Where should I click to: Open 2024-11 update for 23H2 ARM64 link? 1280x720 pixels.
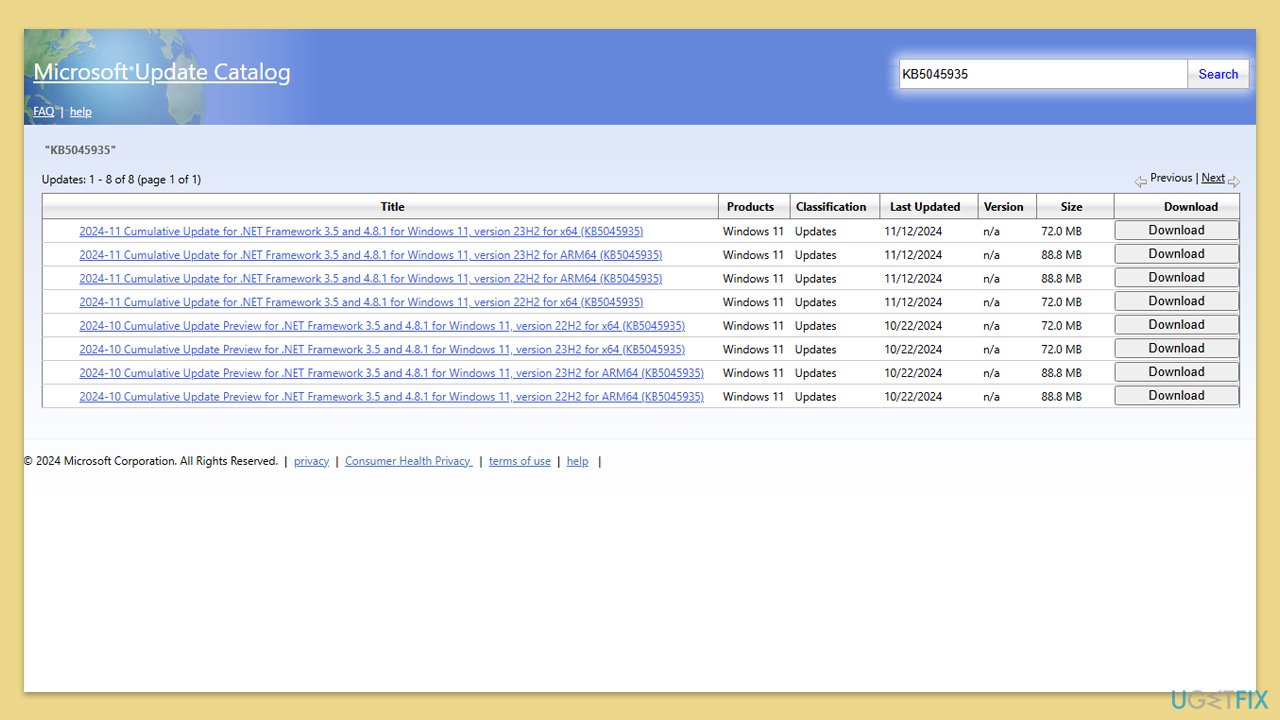point(371,255)
